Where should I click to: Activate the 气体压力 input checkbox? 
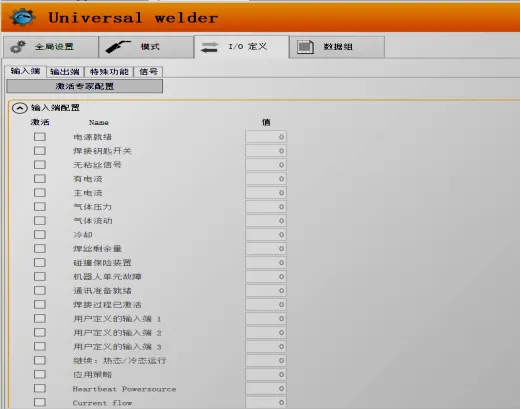[40, 207]
